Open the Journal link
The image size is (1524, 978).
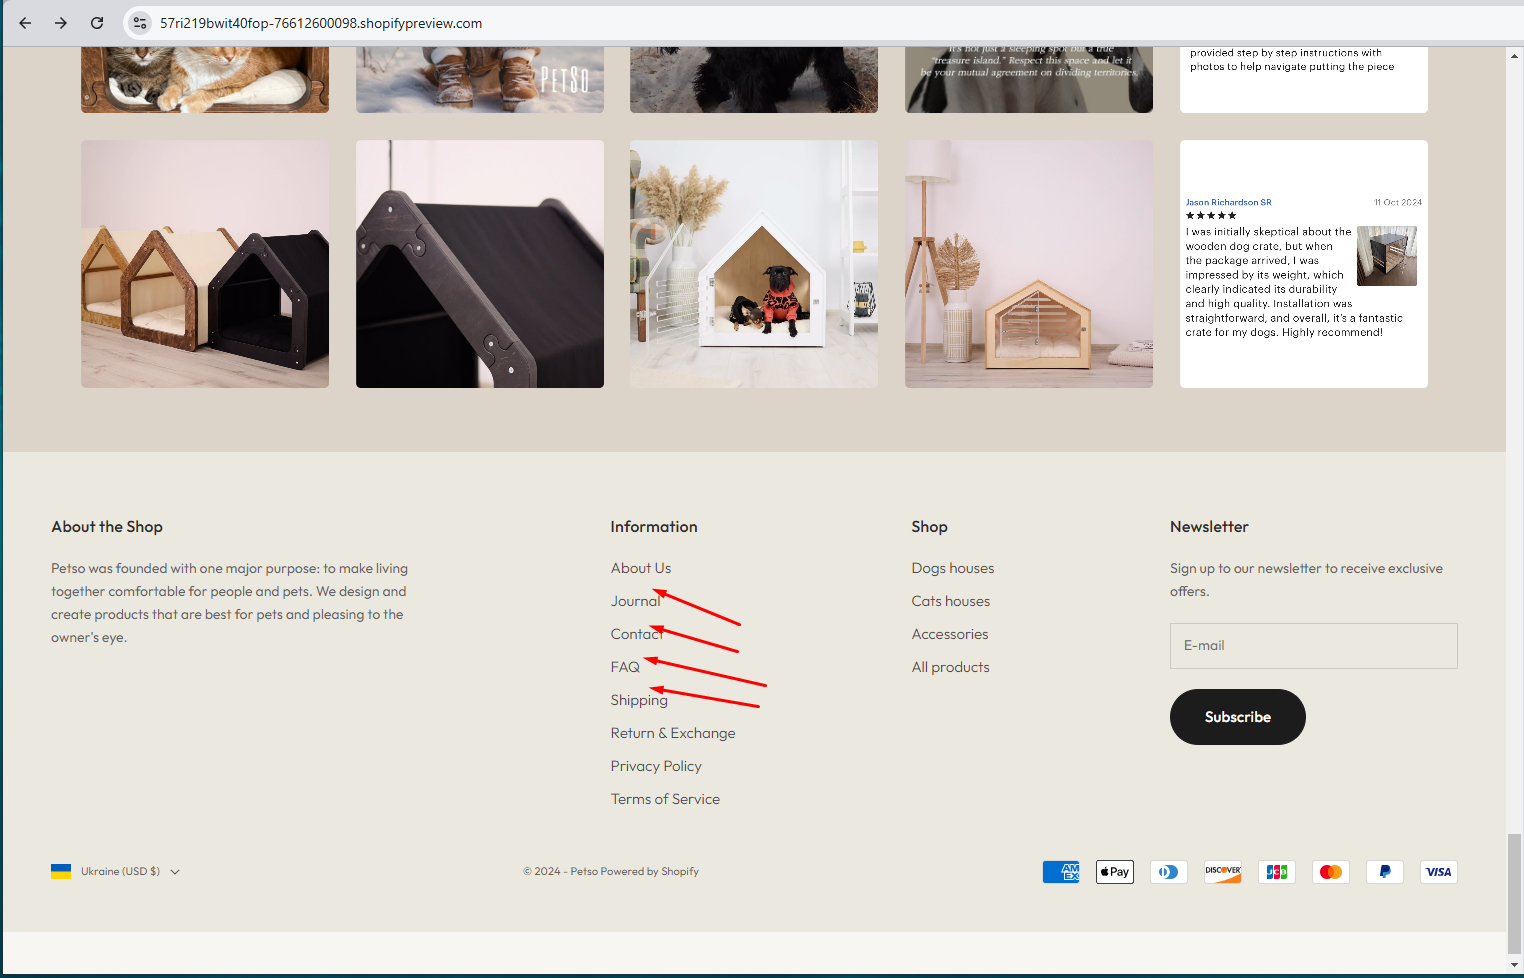click(636, 601)
